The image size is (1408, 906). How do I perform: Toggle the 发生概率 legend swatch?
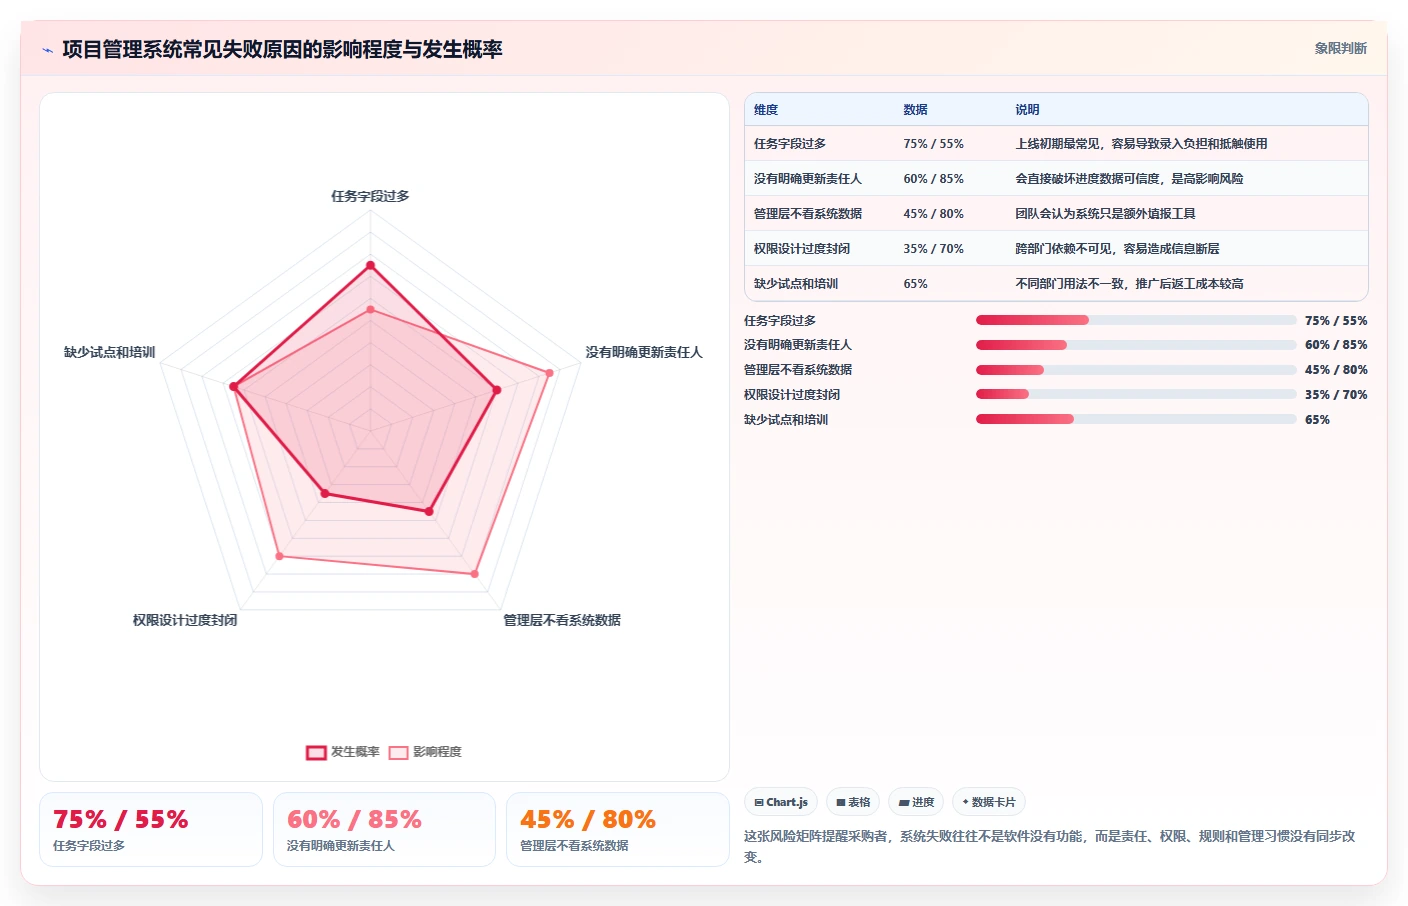click(316, 752)
